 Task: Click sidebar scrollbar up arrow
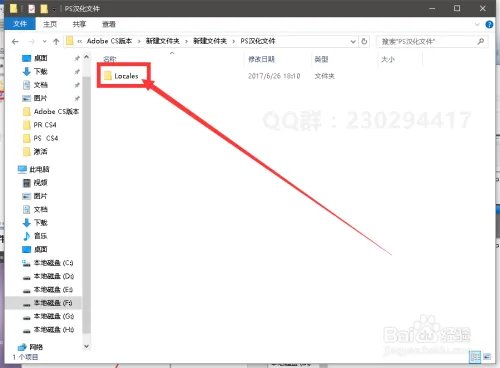click(x=86, y=57)
